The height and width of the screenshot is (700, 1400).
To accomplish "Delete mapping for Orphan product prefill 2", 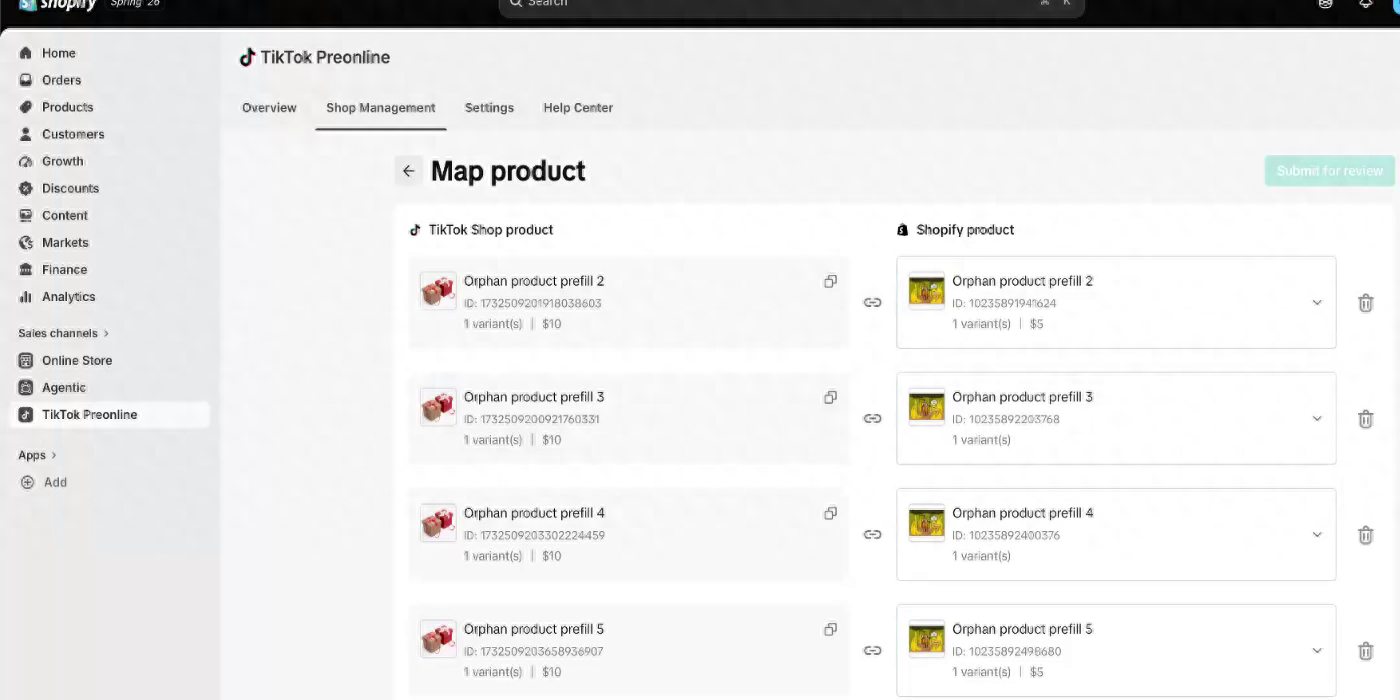I will tap(1365, 303).
